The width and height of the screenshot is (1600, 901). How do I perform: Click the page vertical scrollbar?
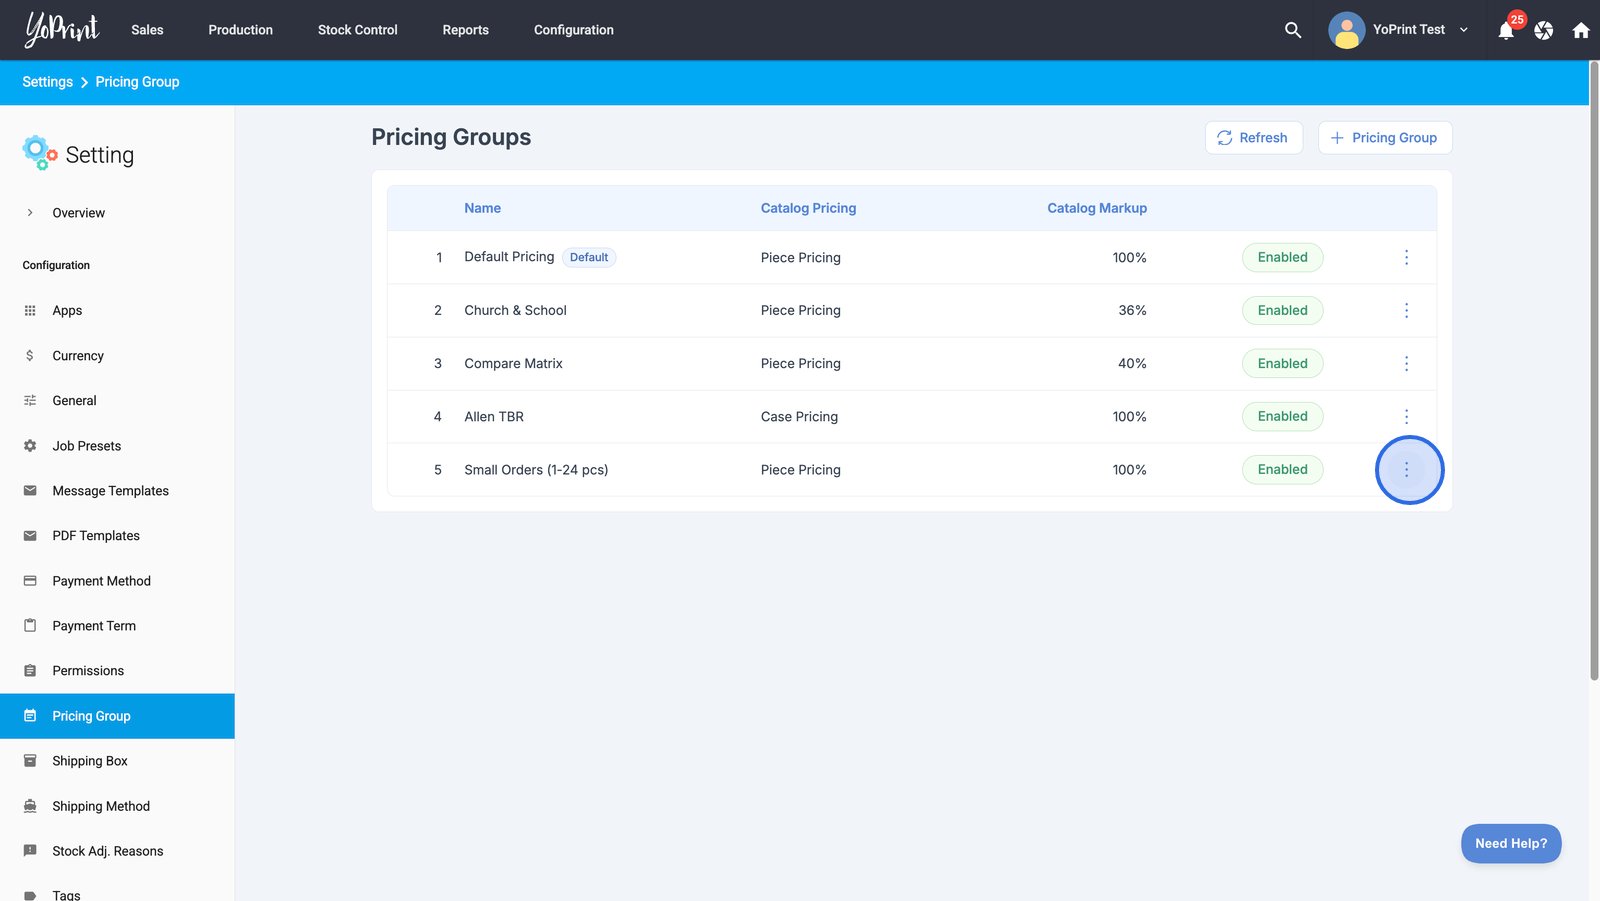(1594, 370)
